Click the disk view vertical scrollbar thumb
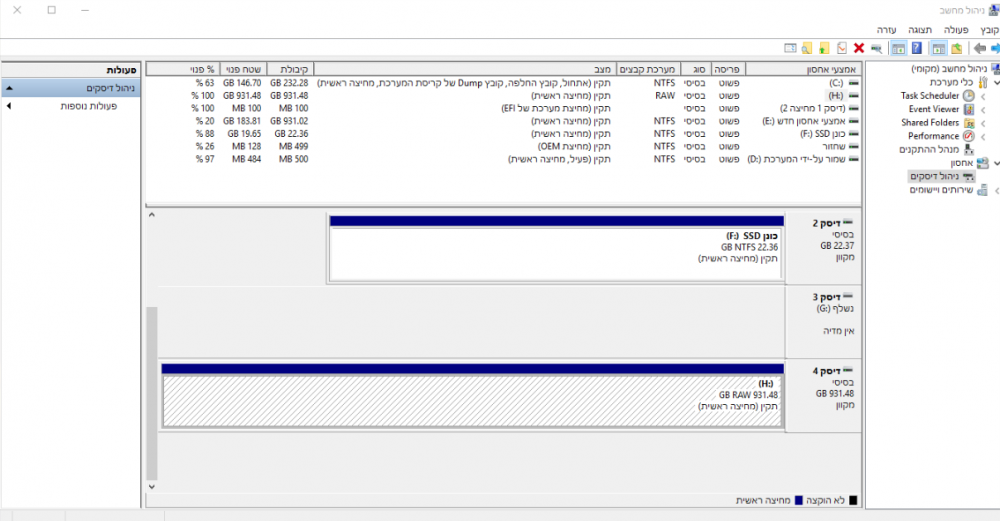Viewport: 1000px width, 521px height. 152,393
